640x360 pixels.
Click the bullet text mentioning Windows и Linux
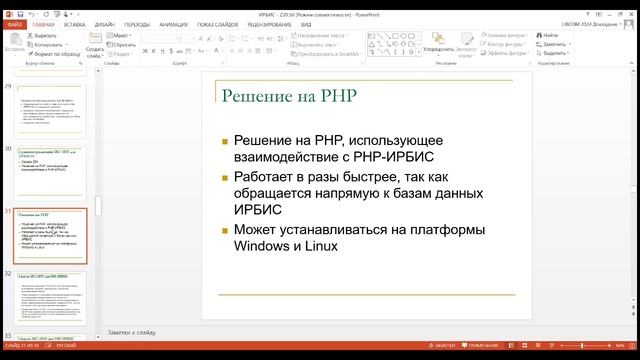coord(359,238)
